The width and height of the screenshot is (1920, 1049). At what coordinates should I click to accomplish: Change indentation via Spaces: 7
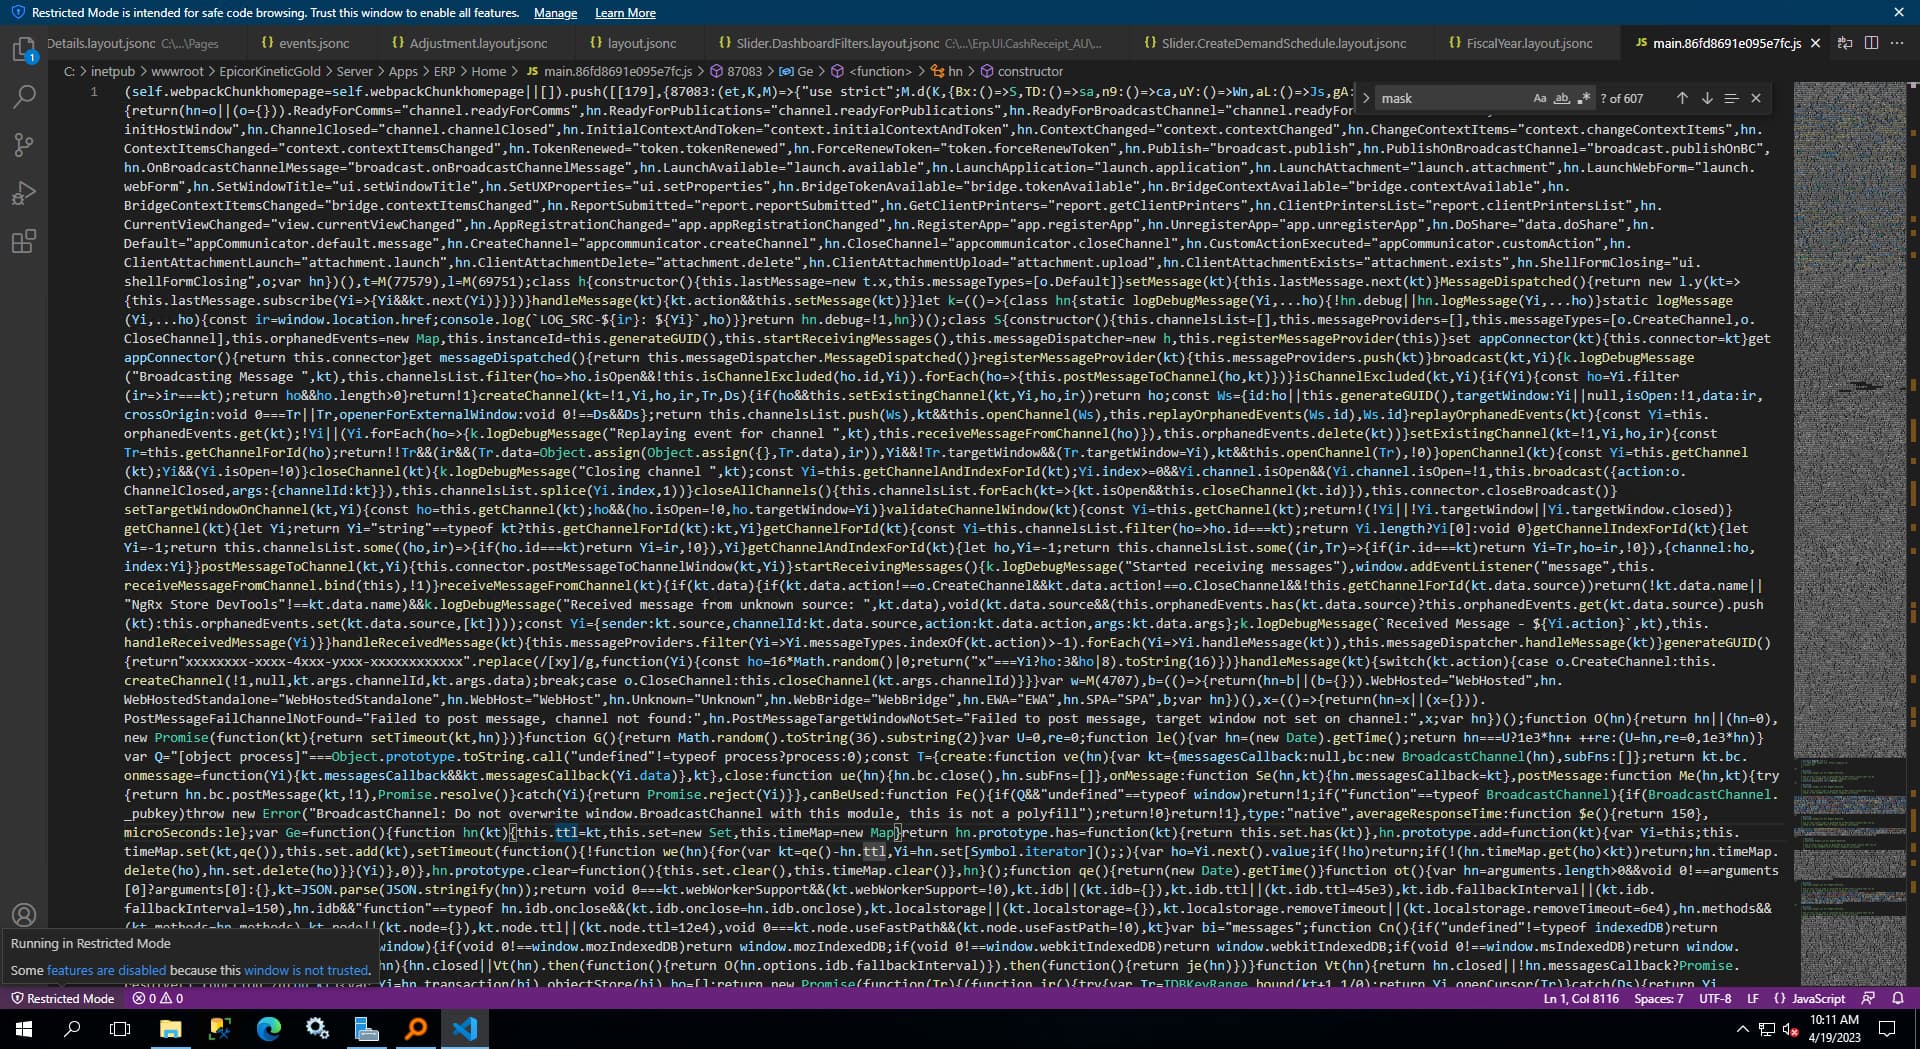click(1659, 998)
